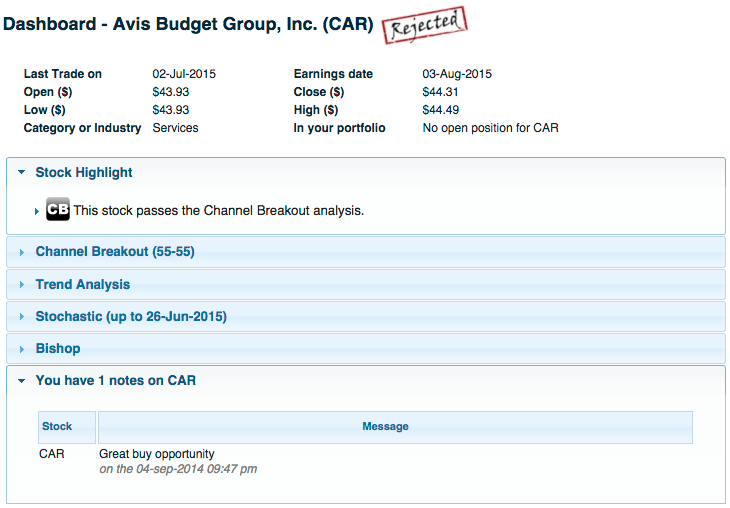730x508 pixels.
Task: Click the Rejected stamp next to title
Action: pyautogui.click(x=425, y=25)
